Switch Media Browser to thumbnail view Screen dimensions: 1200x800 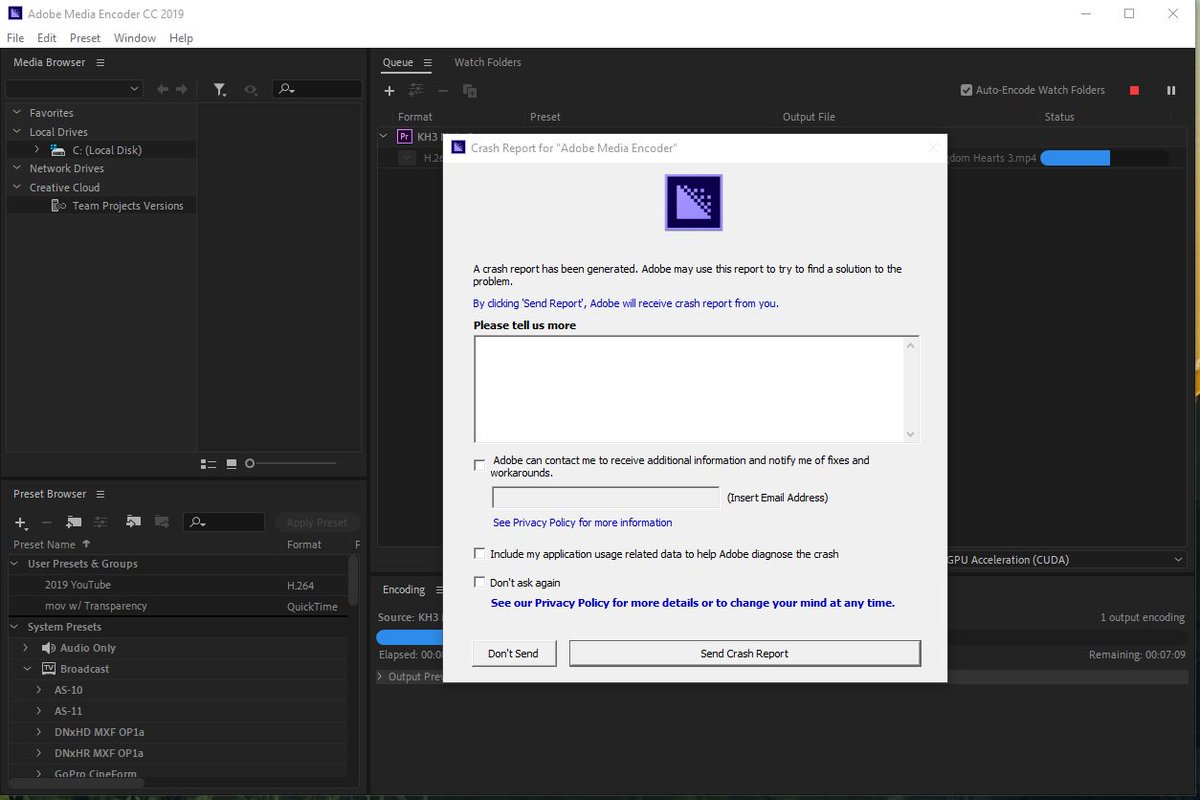(232, 464)
